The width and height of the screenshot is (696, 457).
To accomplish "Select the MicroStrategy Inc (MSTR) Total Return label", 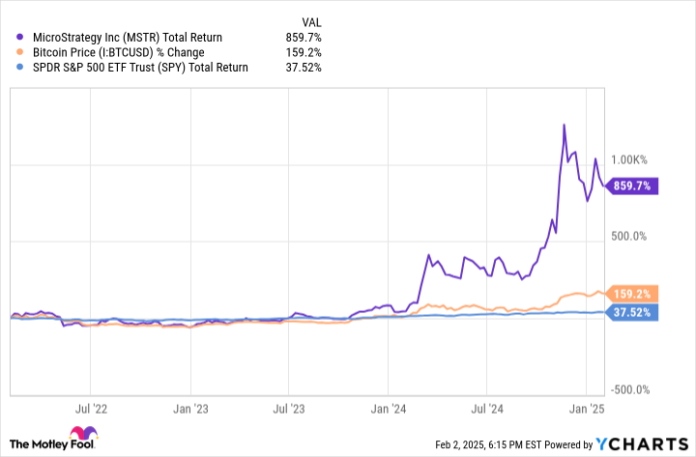I will 127,38.
